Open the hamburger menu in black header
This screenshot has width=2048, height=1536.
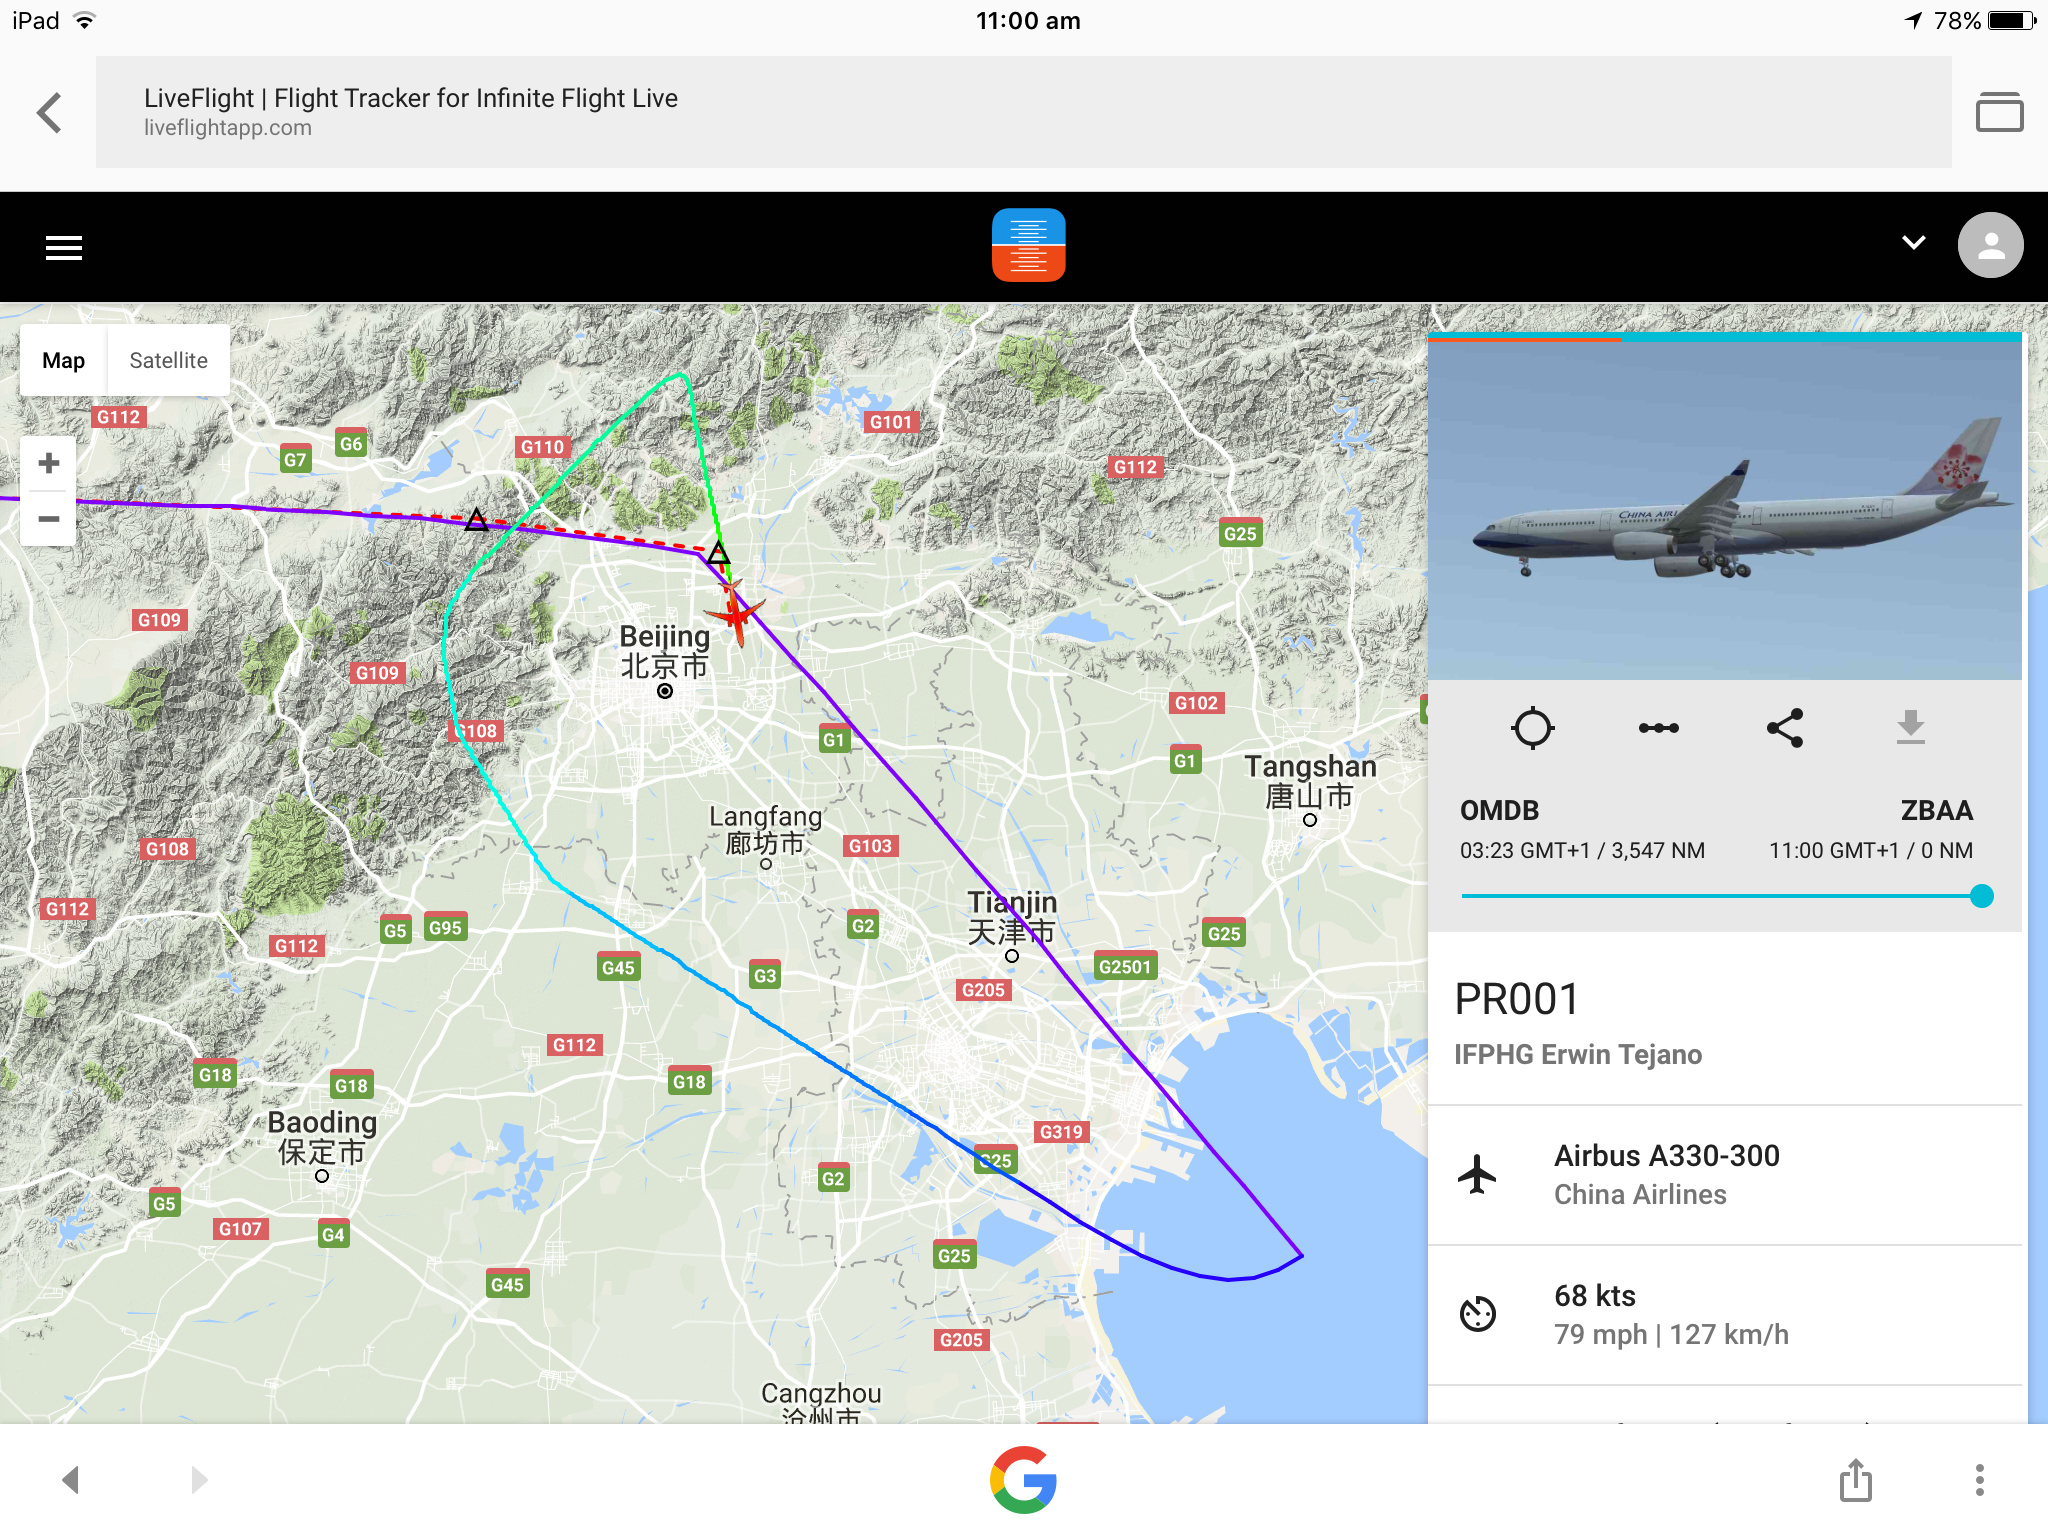(x=64, y=247)
